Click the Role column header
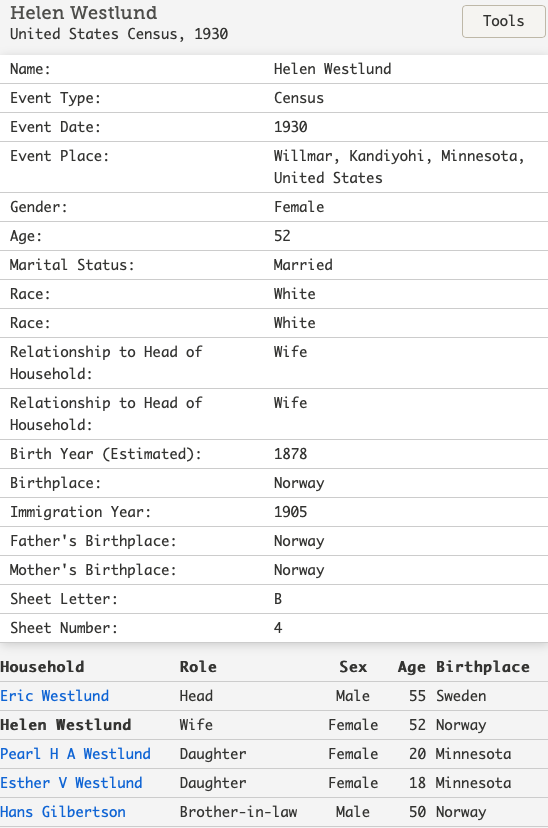Viewport: 548px width, 828px height. click(198, 667)
